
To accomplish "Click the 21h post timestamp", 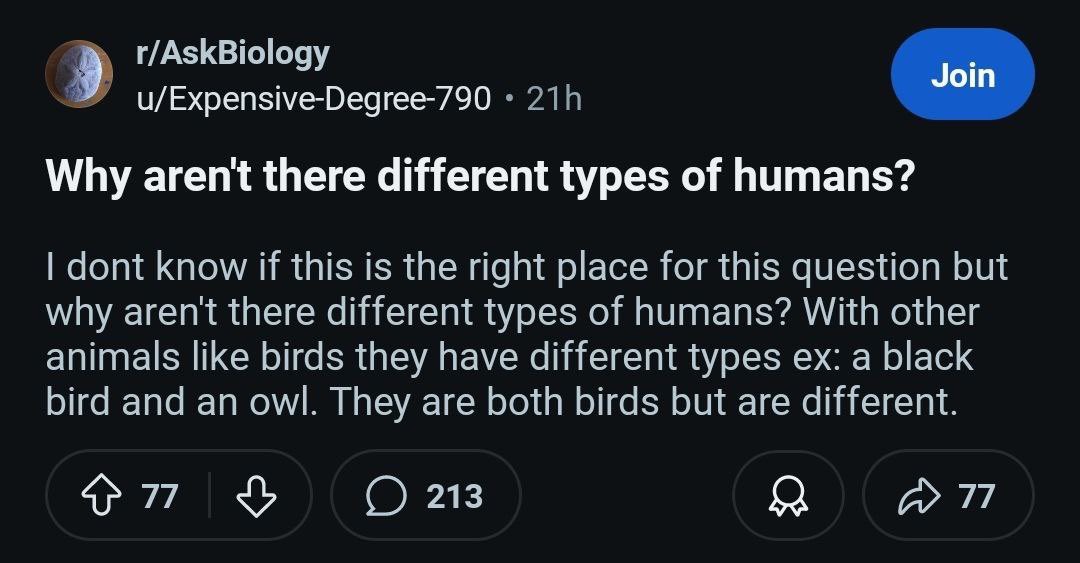I will click(x=554, y=99).
